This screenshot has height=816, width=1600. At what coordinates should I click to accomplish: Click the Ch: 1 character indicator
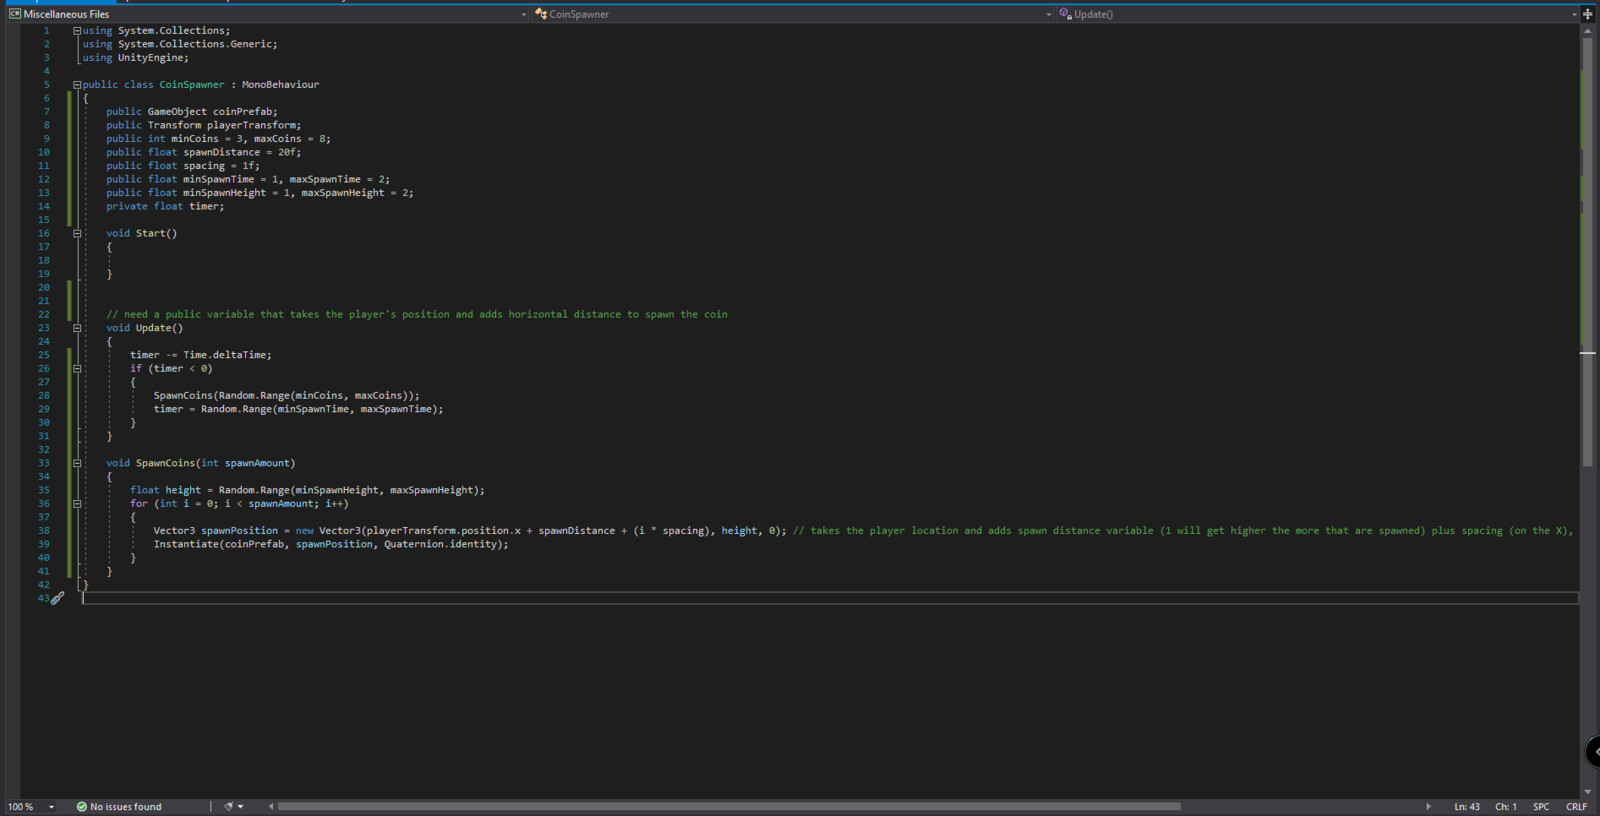point(1506,807)
